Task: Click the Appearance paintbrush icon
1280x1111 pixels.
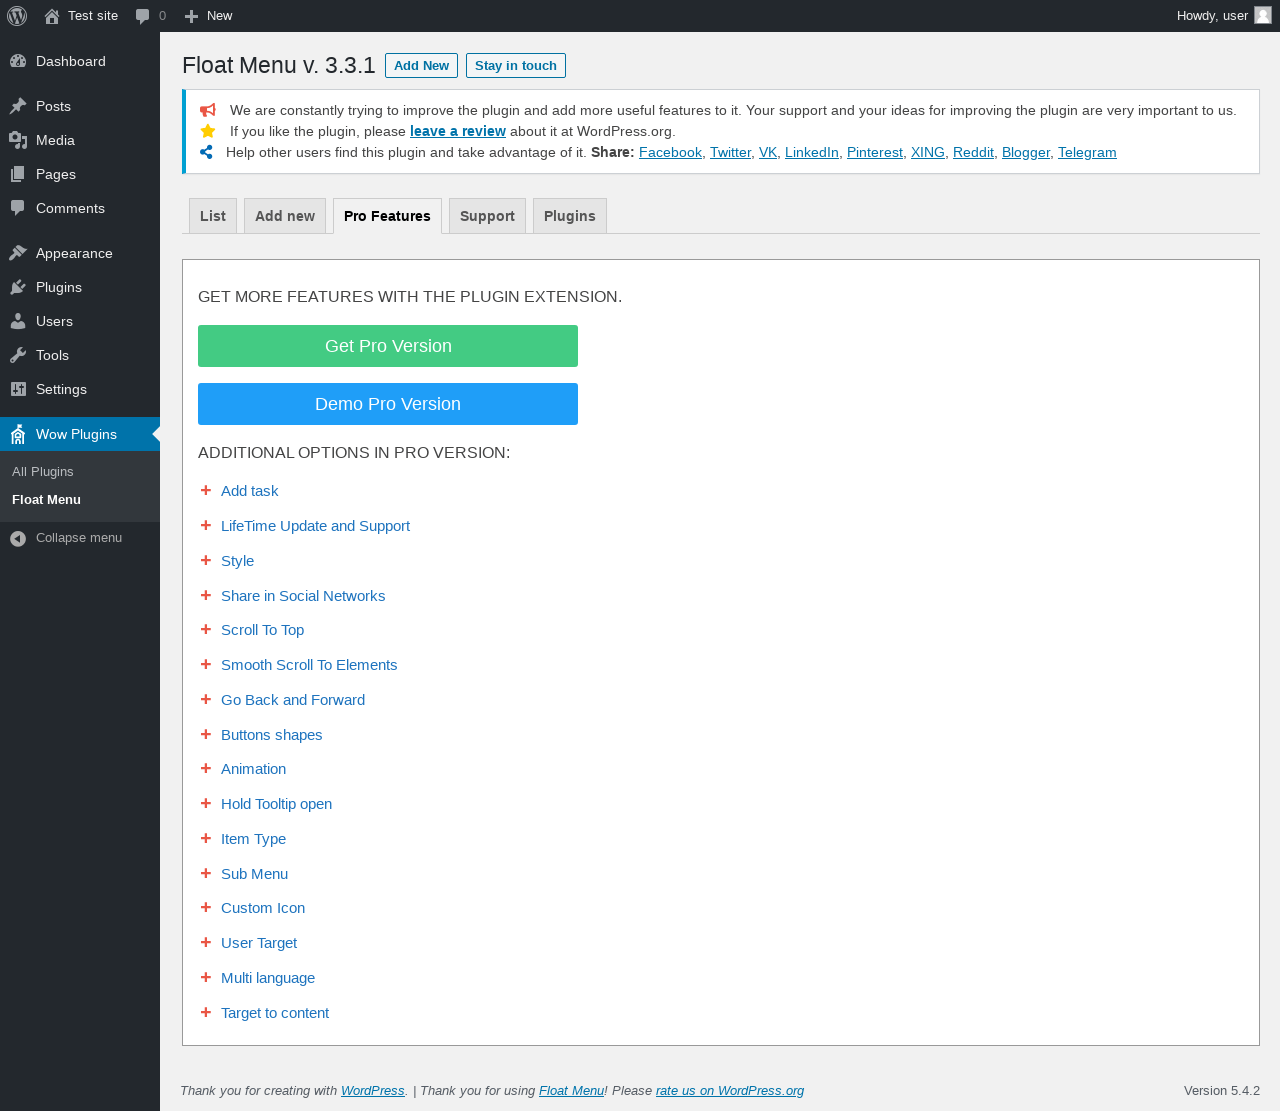Action: (x=18, y=253)
